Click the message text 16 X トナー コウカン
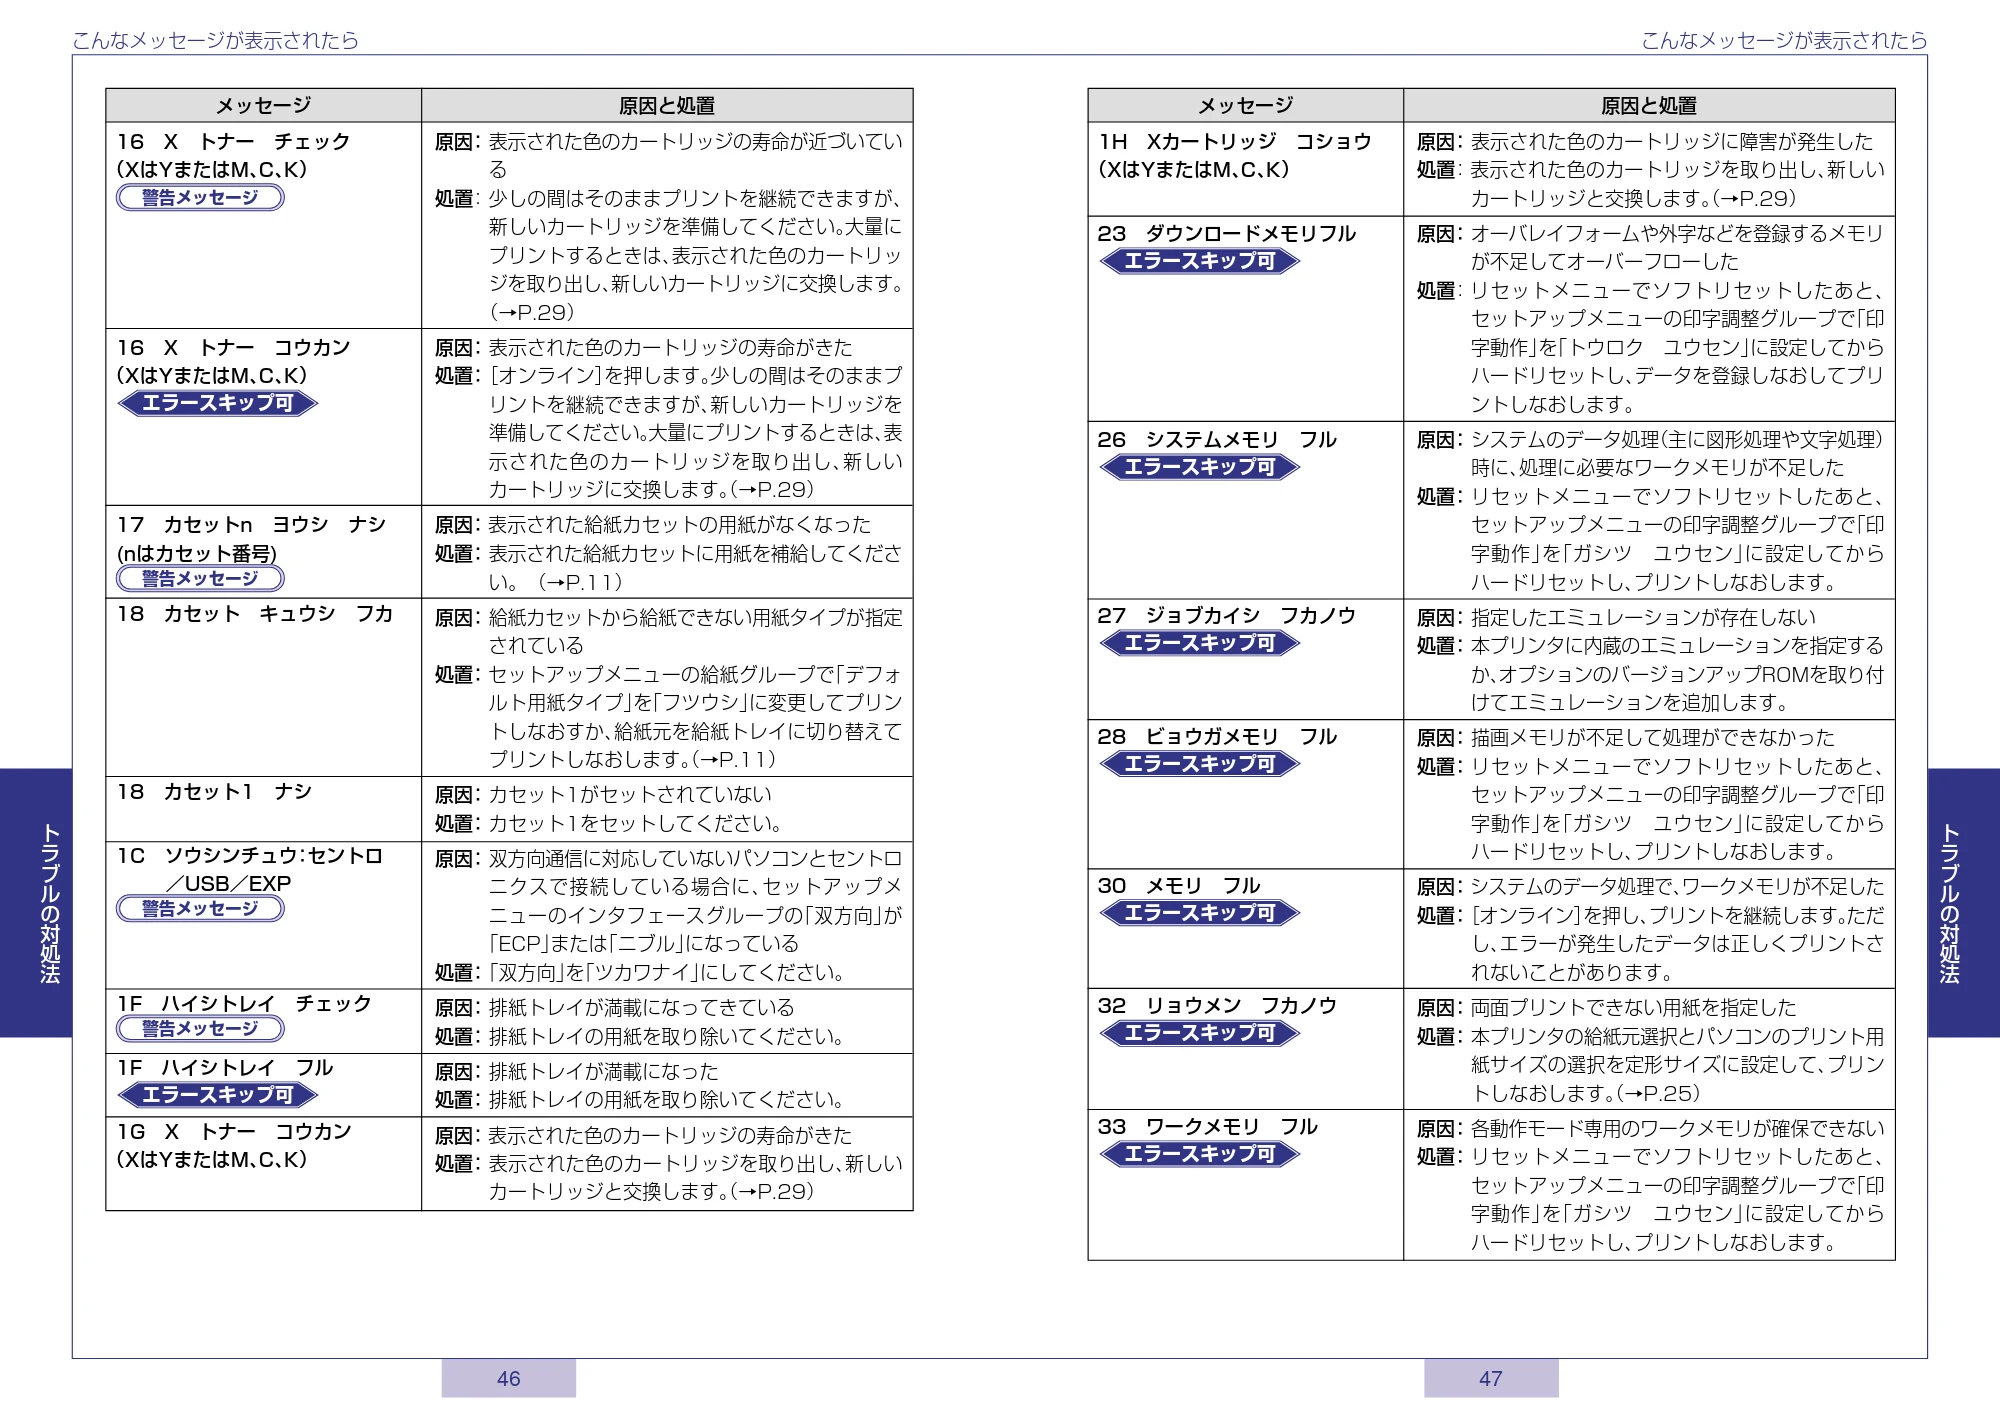 [x=233, y=347]
